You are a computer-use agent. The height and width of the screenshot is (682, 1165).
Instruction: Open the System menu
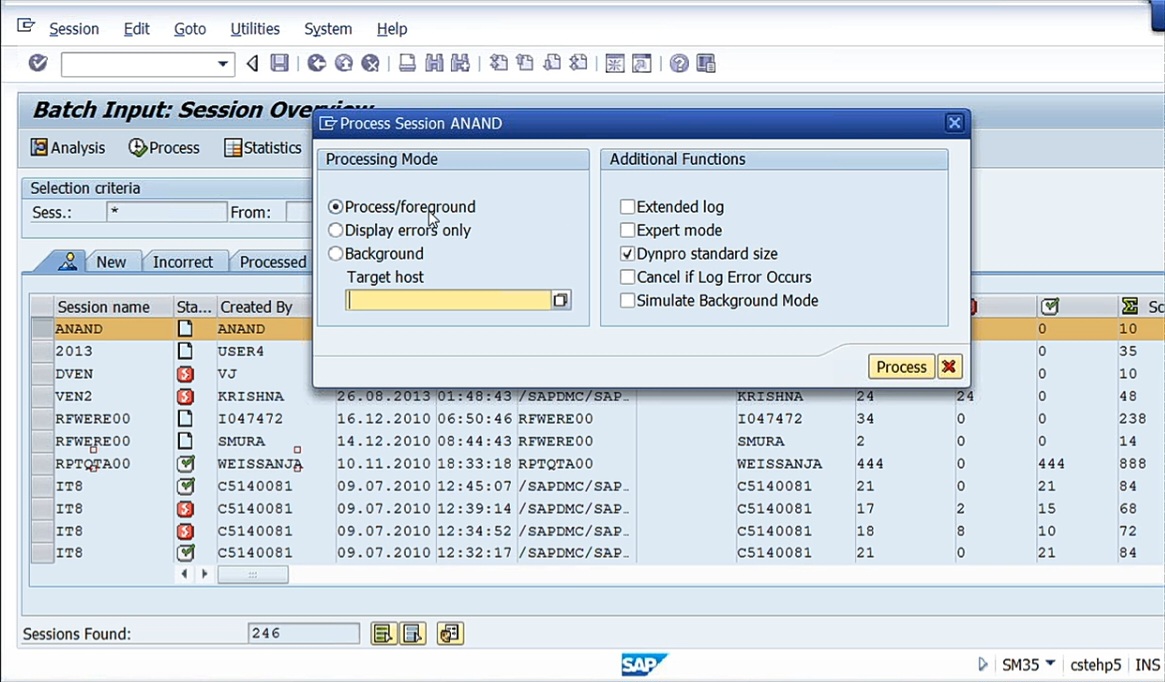click(x=328, y=29)
